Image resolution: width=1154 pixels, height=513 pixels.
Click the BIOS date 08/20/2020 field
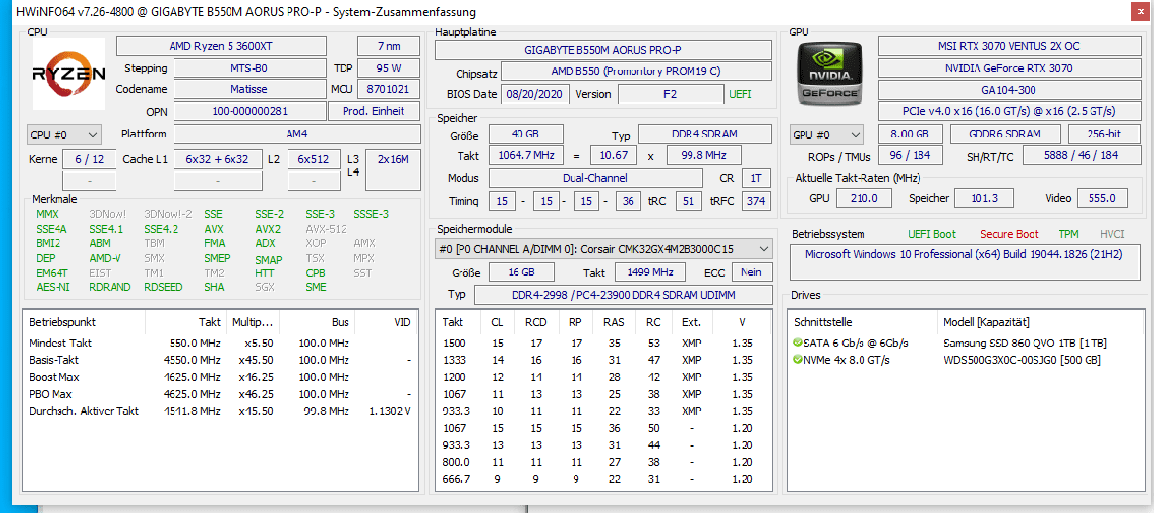[534, 94]
